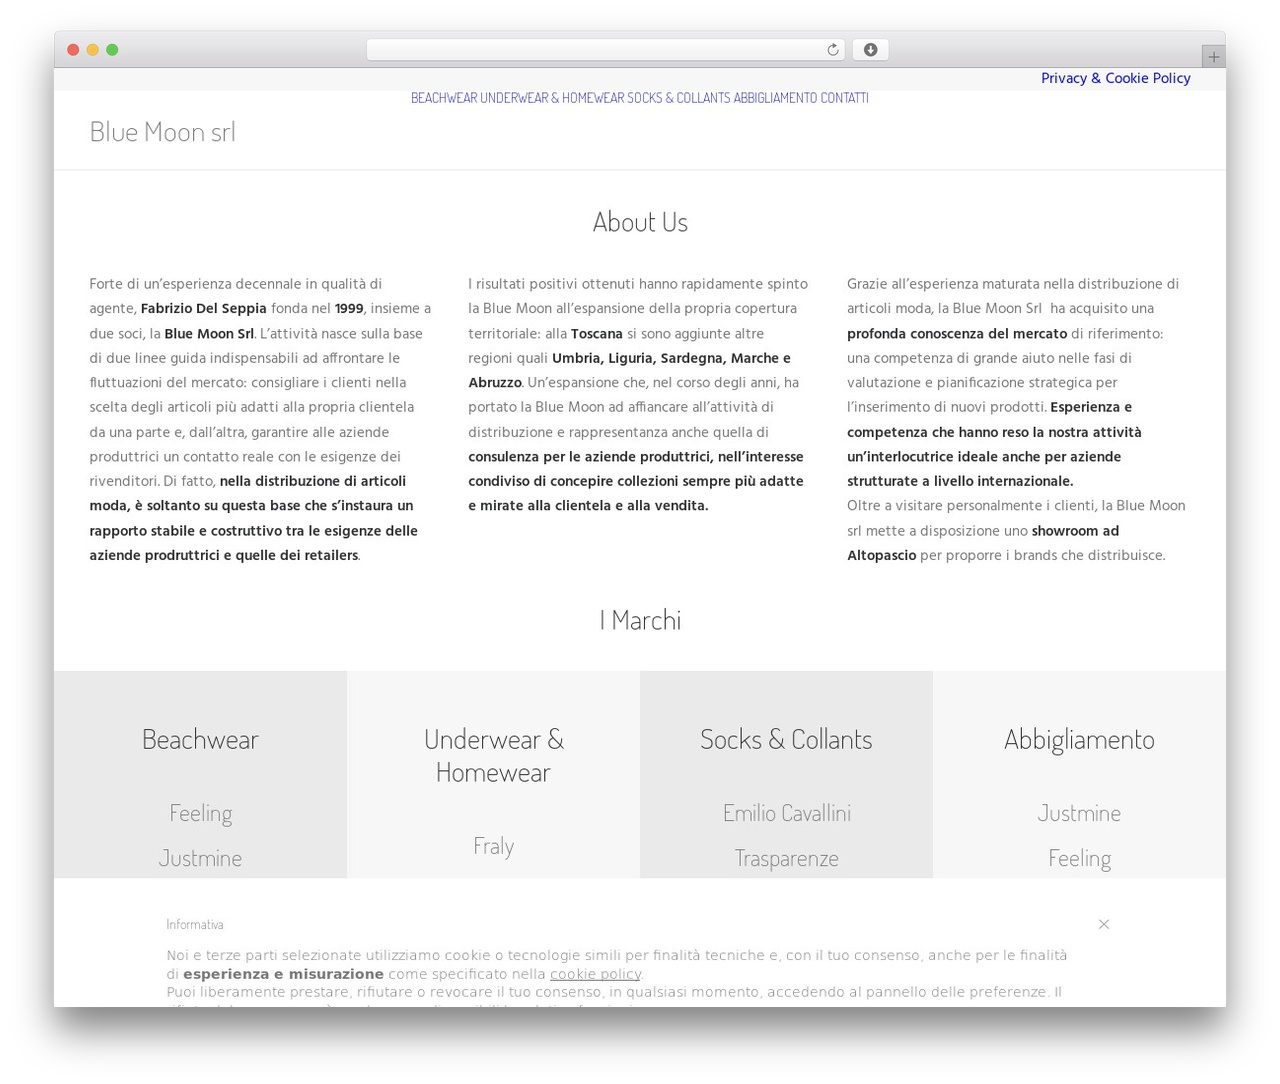Click the About Us heading
Image resolution: width=1280 pixels, height=1084 pixels.
(x=640, y=222)
